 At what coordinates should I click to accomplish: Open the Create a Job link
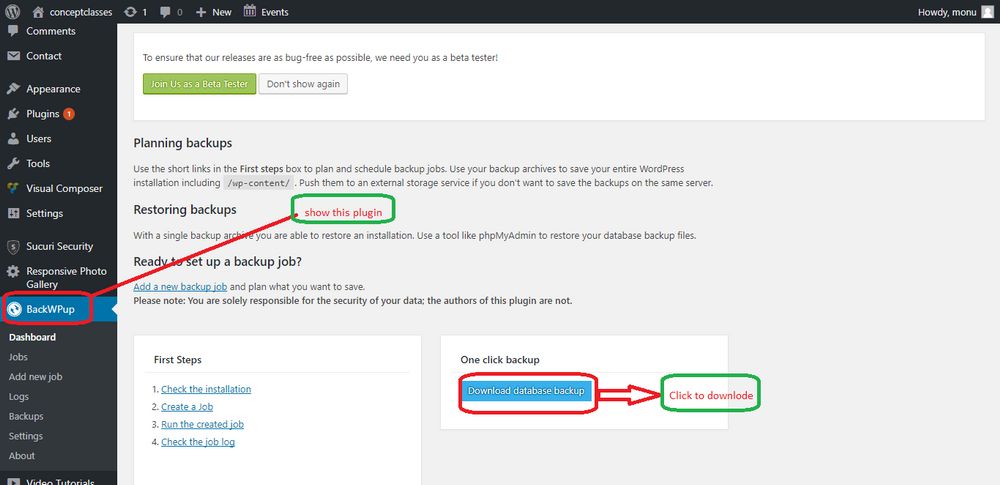(x=187, y=407)
